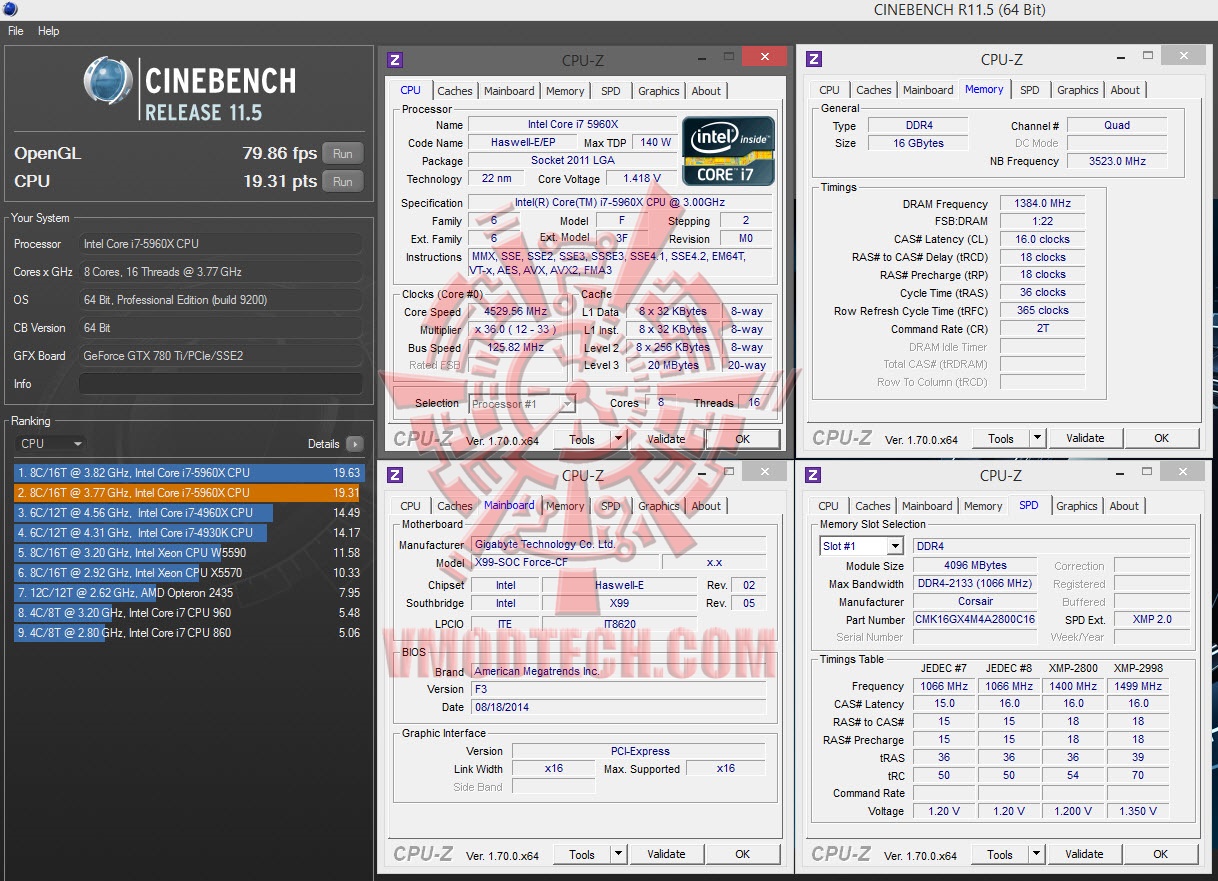The height and width of the screenshot is (881, 1218).
Task: Click Validate in Mainboard window
Action: point(666,854)
